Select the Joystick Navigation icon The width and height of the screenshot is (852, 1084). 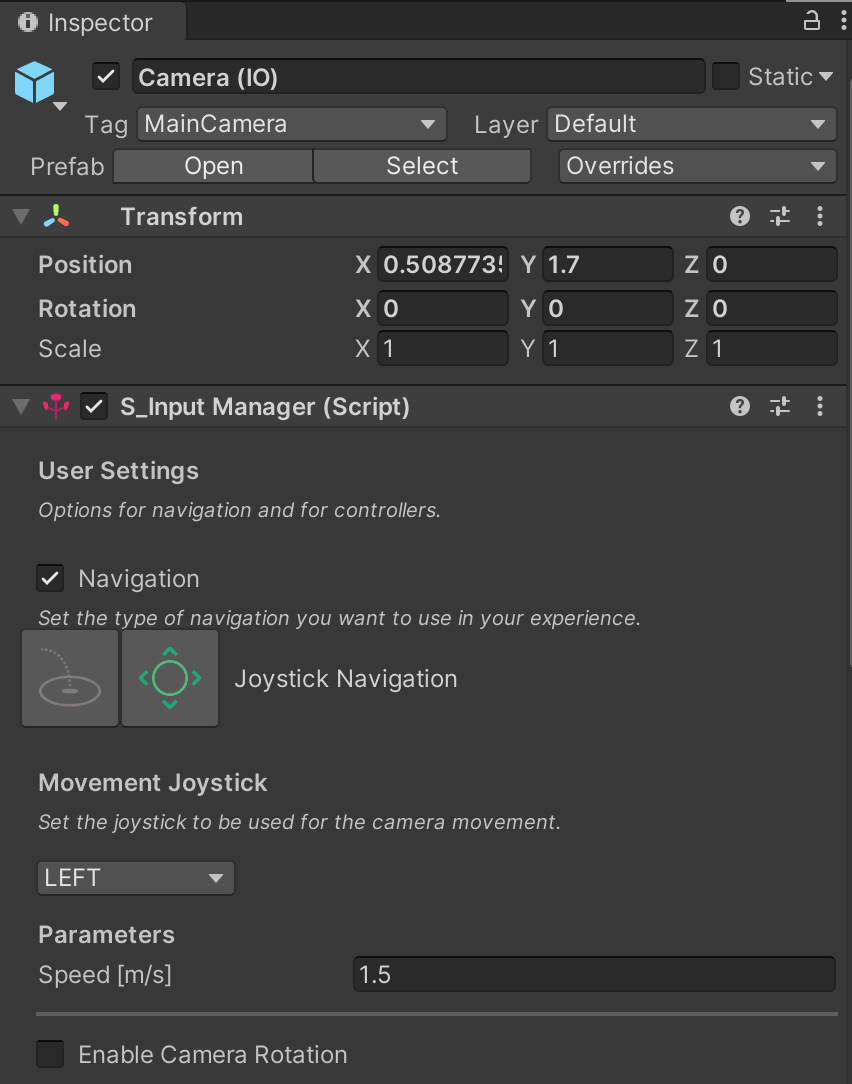[170, 677]
